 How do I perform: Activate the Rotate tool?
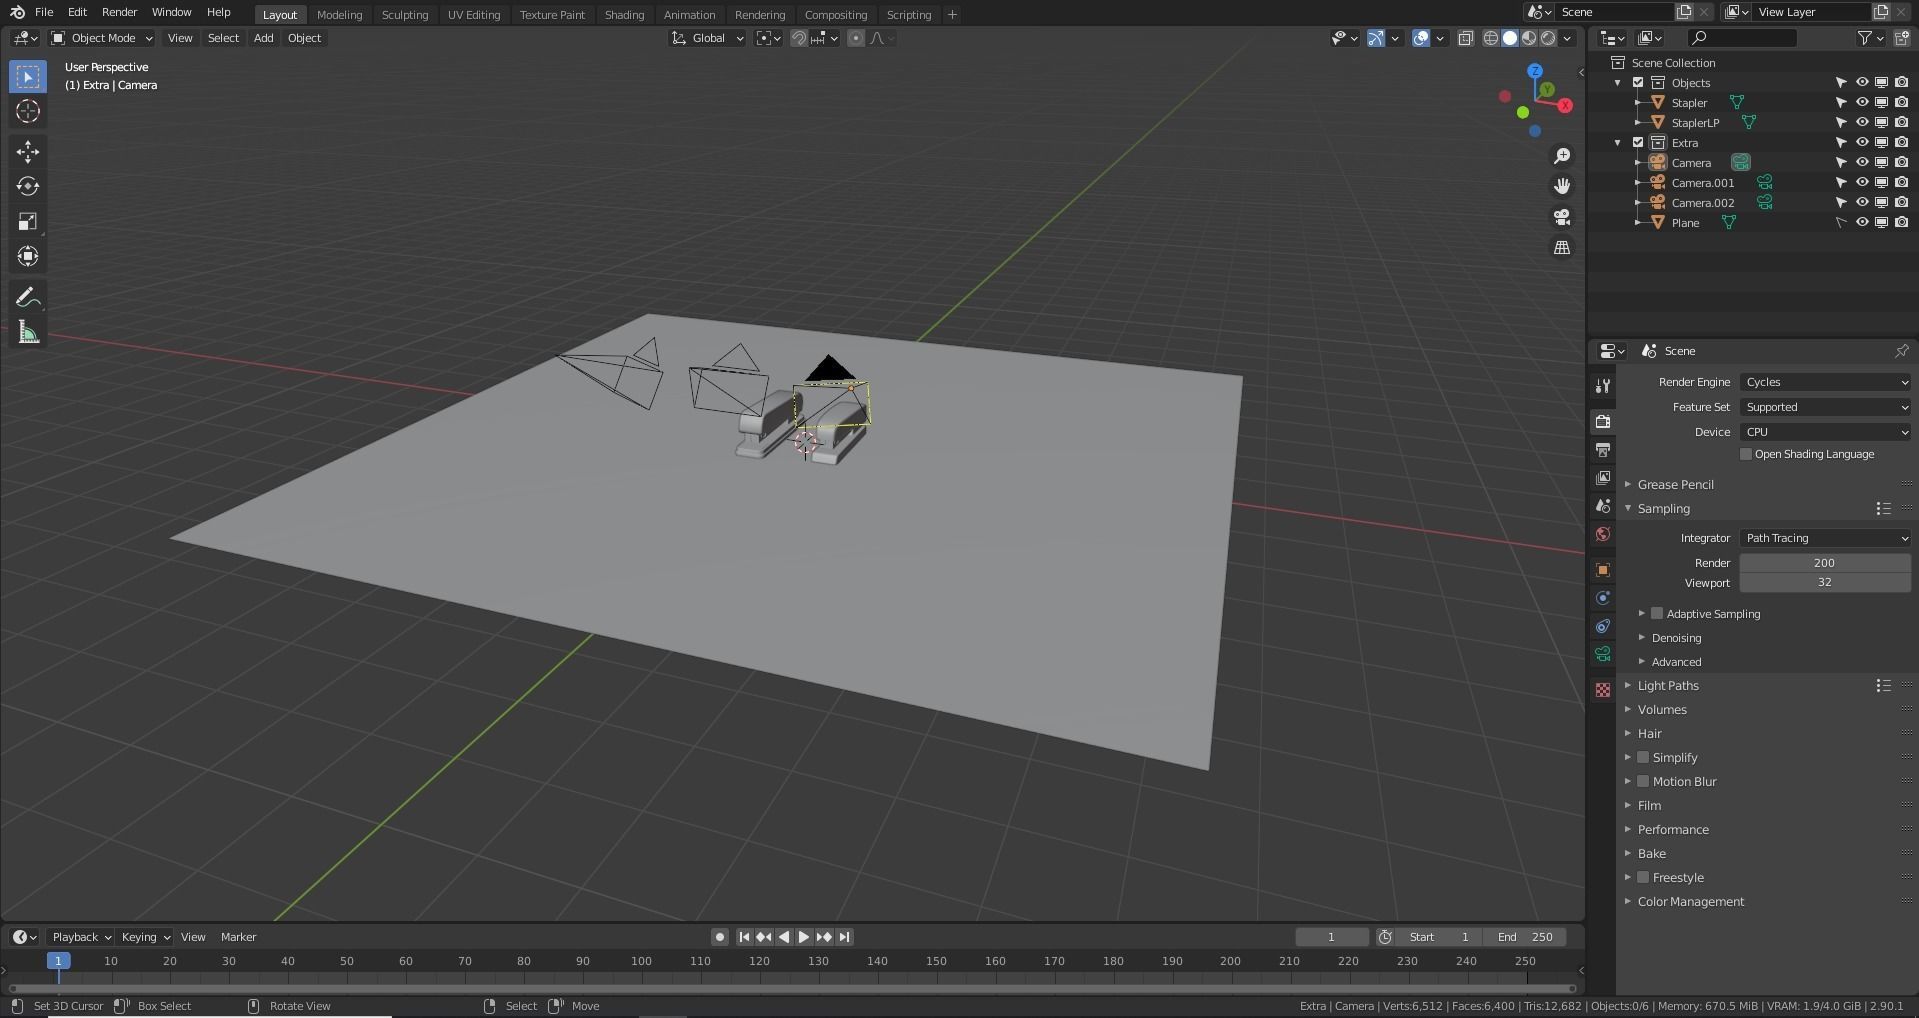coord(28,187)
